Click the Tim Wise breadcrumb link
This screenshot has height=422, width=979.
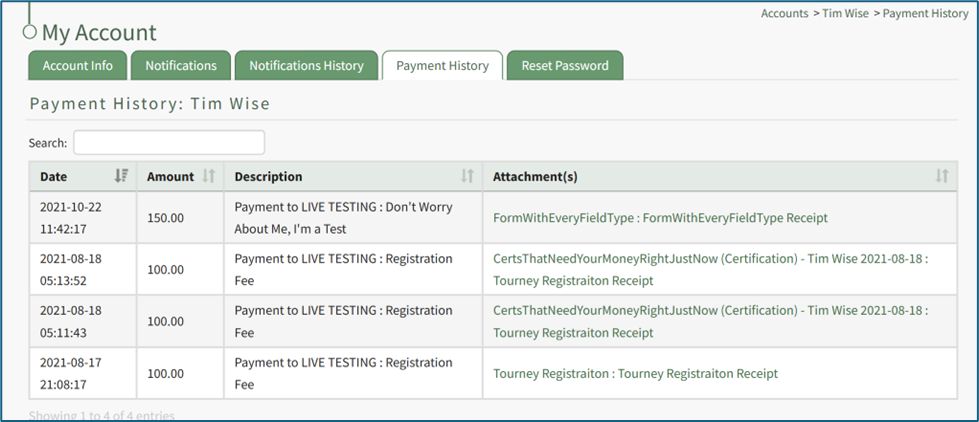[x=845, y=13]
